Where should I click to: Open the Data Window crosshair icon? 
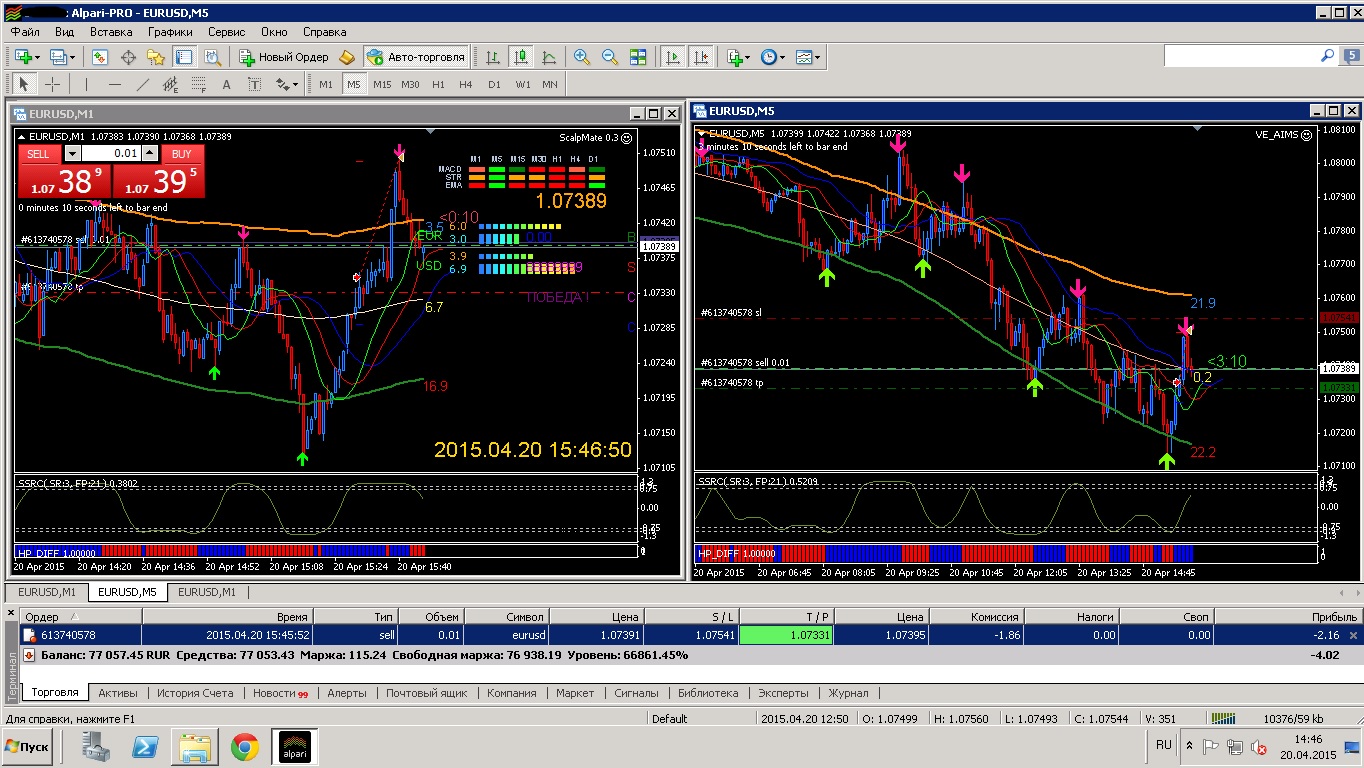[128, 57]
